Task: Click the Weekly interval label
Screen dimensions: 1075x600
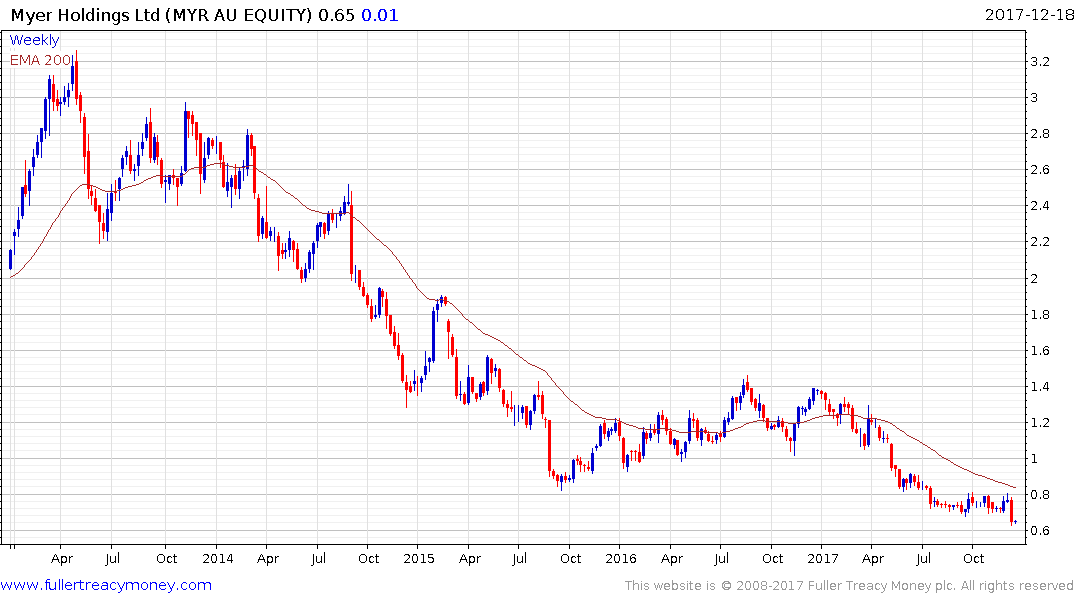Action: pyautogui.click(x=34, y=40)
